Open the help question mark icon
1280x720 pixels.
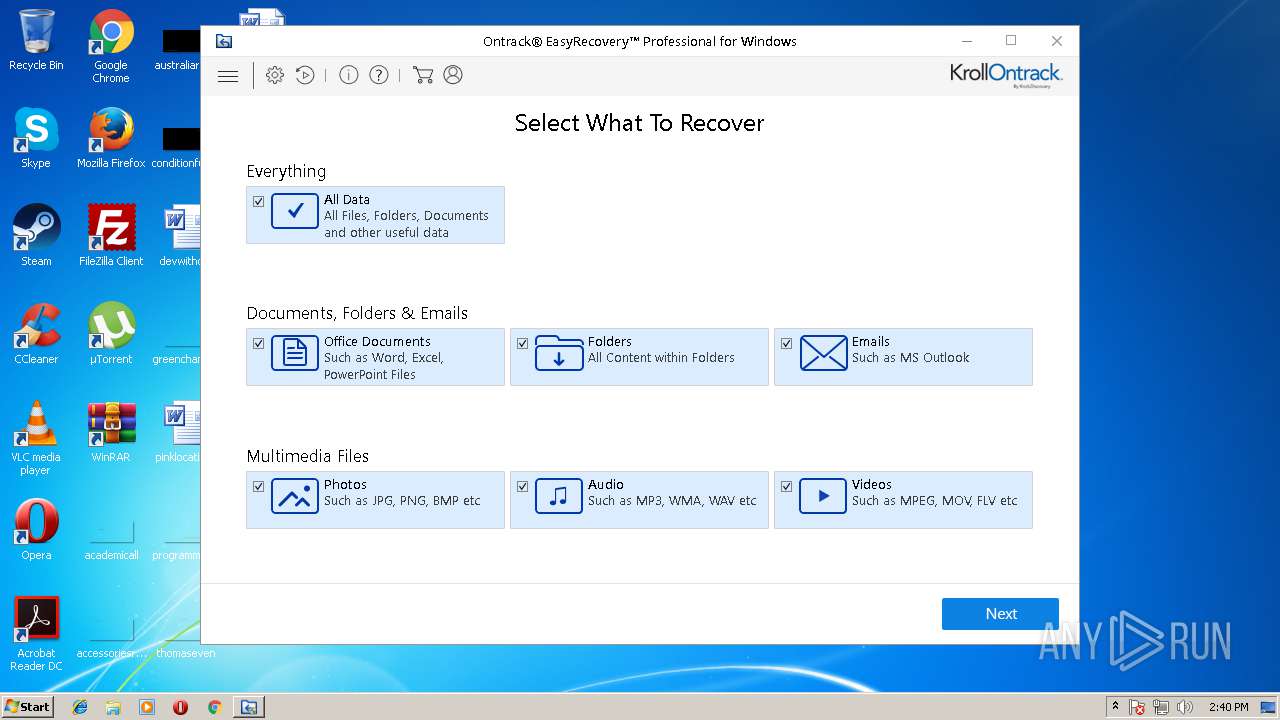click(379, 75)
